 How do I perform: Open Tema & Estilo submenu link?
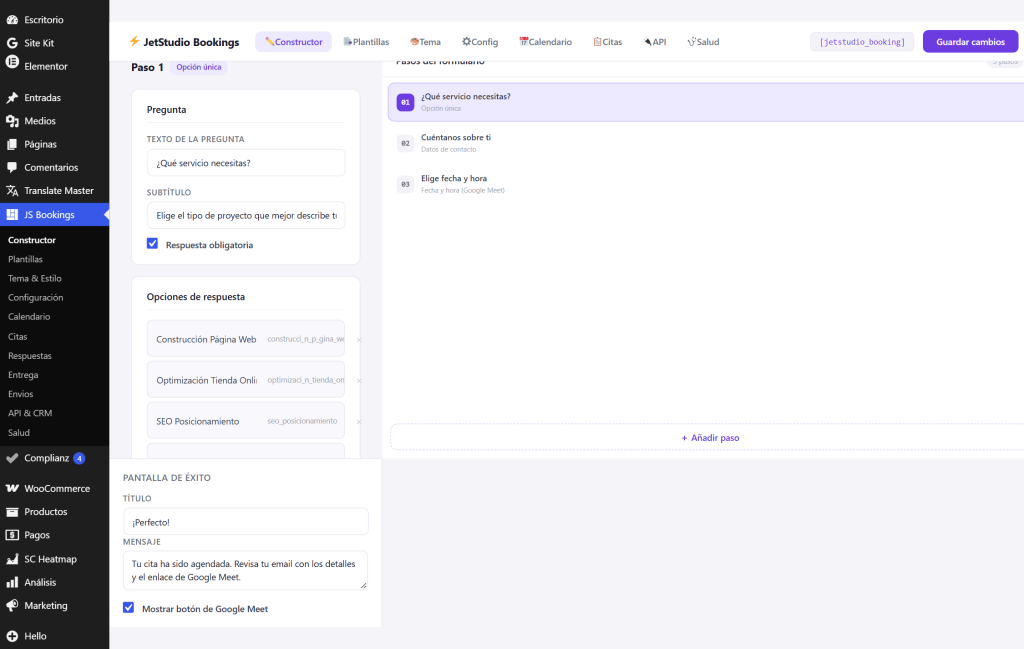(35, 278)
